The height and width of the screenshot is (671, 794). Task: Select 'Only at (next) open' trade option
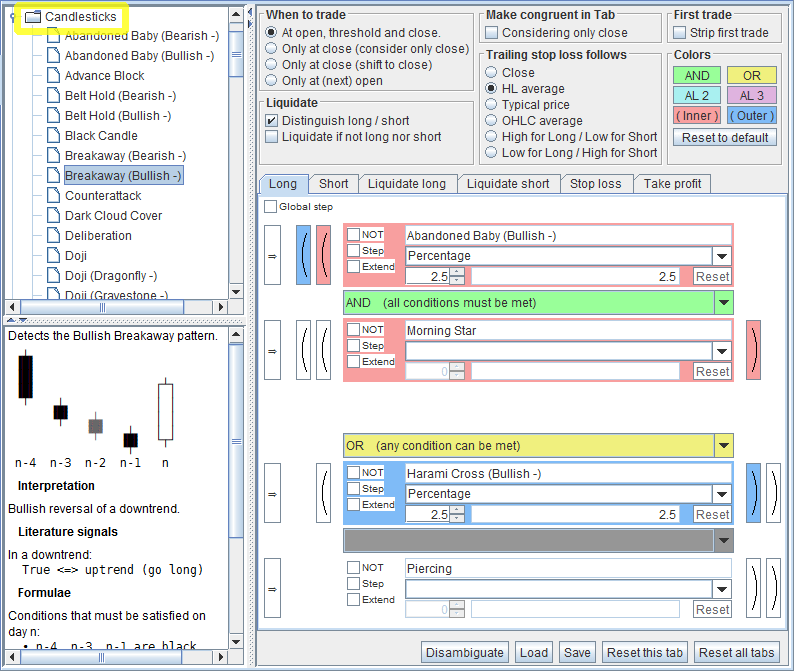(271, 81)
